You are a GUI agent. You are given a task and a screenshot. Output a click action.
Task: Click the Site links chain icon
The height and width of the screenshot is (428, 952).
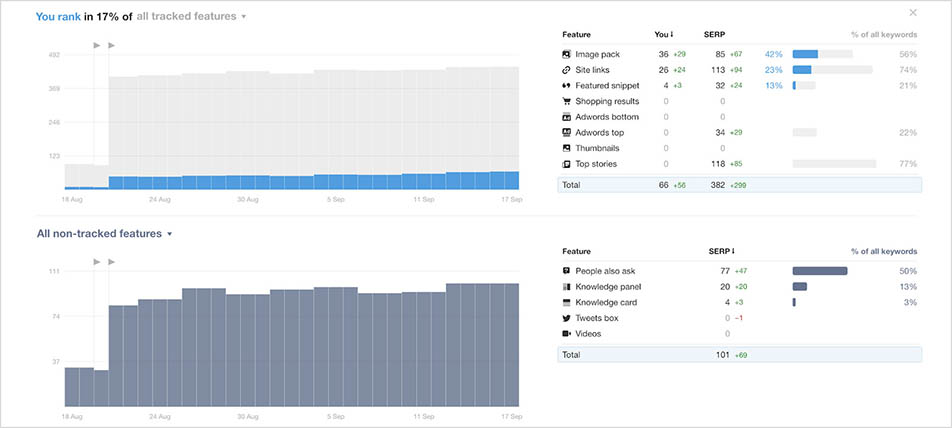click(x=566, y=70)
